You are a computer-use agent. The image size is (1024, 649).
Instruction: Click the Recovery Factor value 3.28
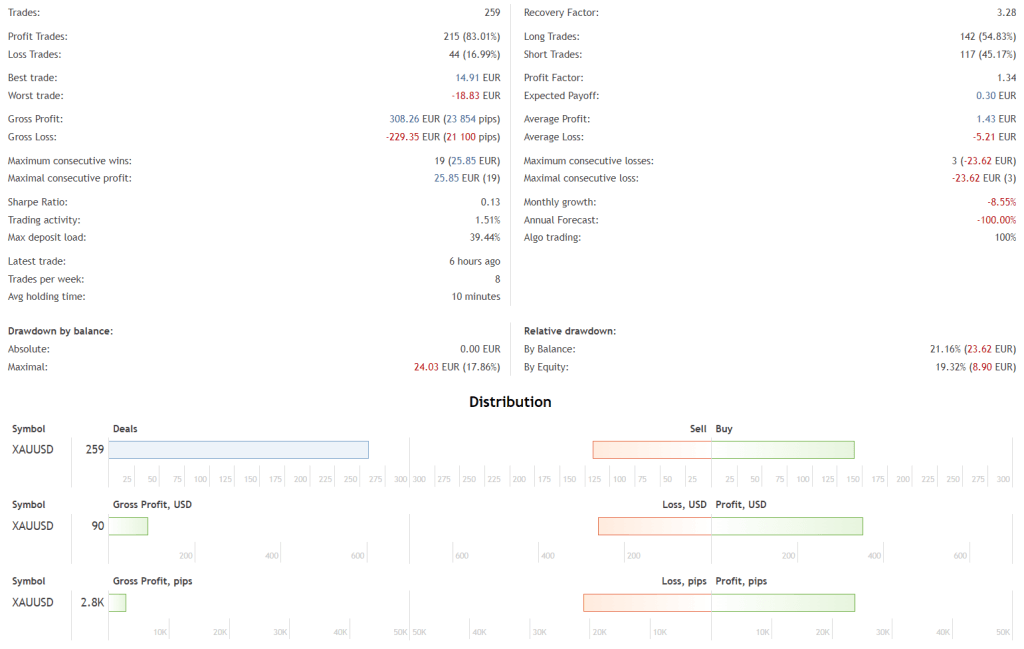click(1006, 13)
